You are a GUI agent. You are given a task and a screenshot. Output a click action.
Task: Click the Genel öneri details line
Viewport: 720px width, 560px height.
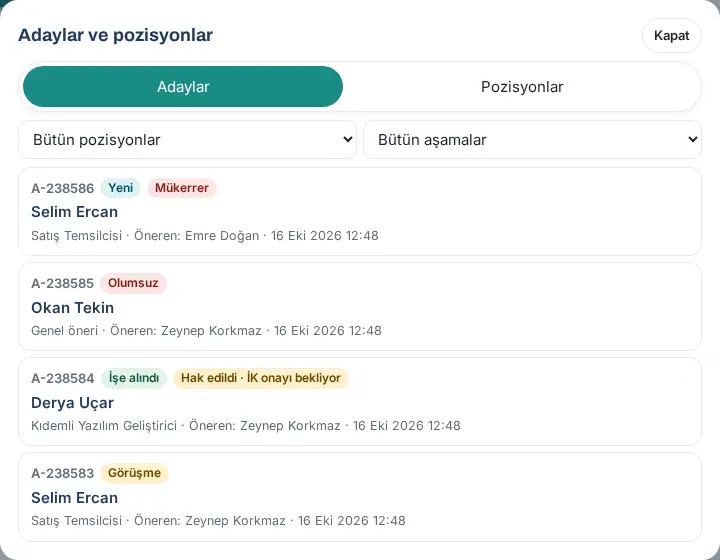(x=206, y=330)
